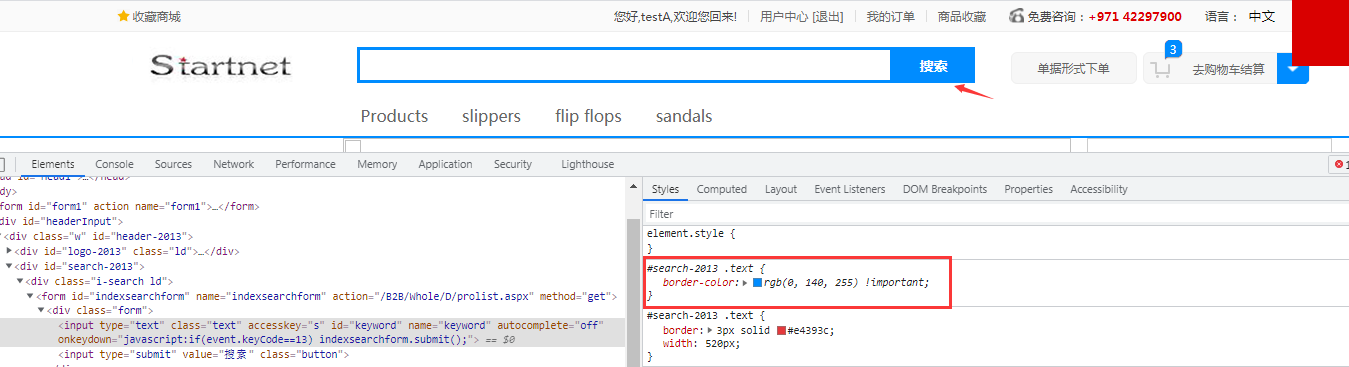Select the language option 中文
This screenshot has height=367, width=1349.
1262,16
